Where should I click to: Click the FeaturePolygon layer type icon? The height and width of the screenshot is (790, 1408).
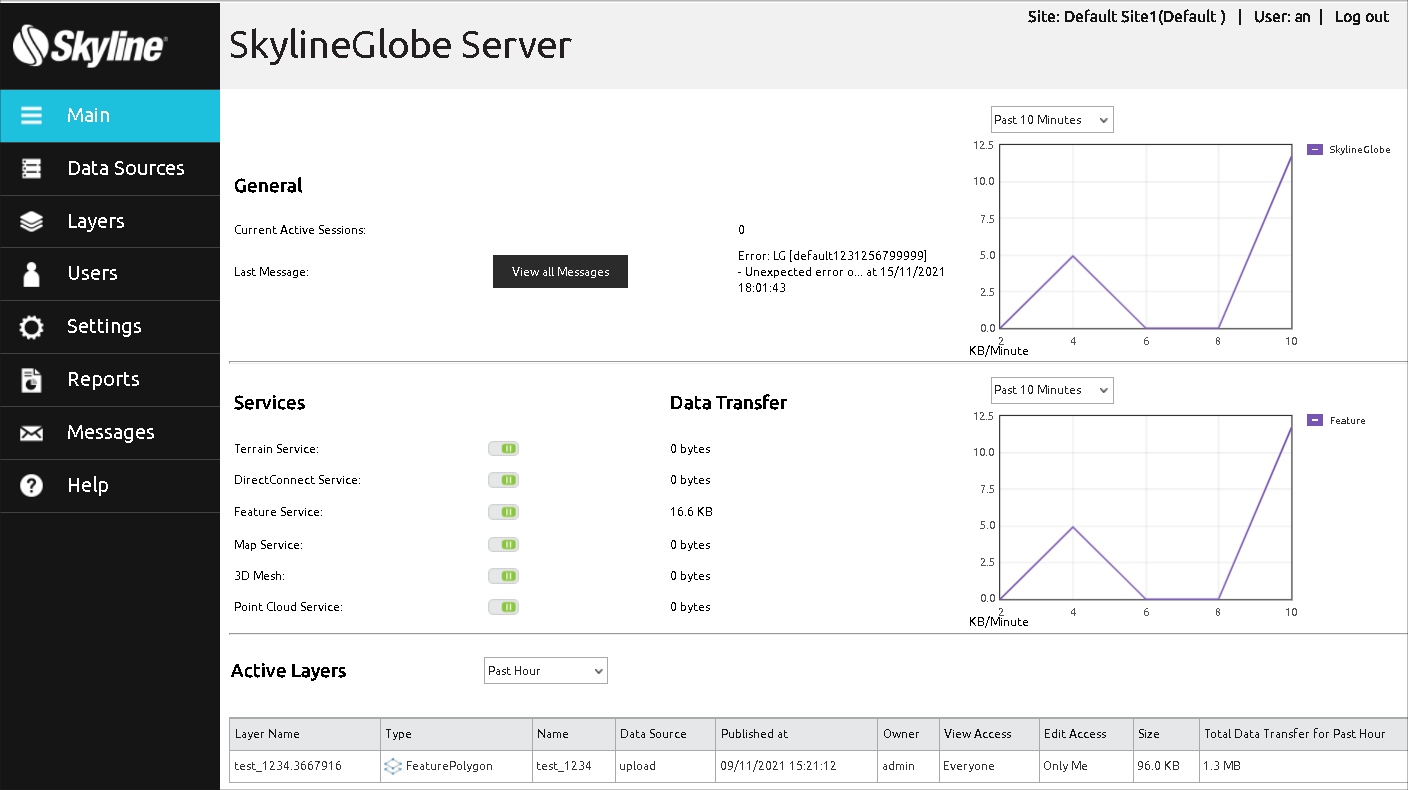(393, 766)
